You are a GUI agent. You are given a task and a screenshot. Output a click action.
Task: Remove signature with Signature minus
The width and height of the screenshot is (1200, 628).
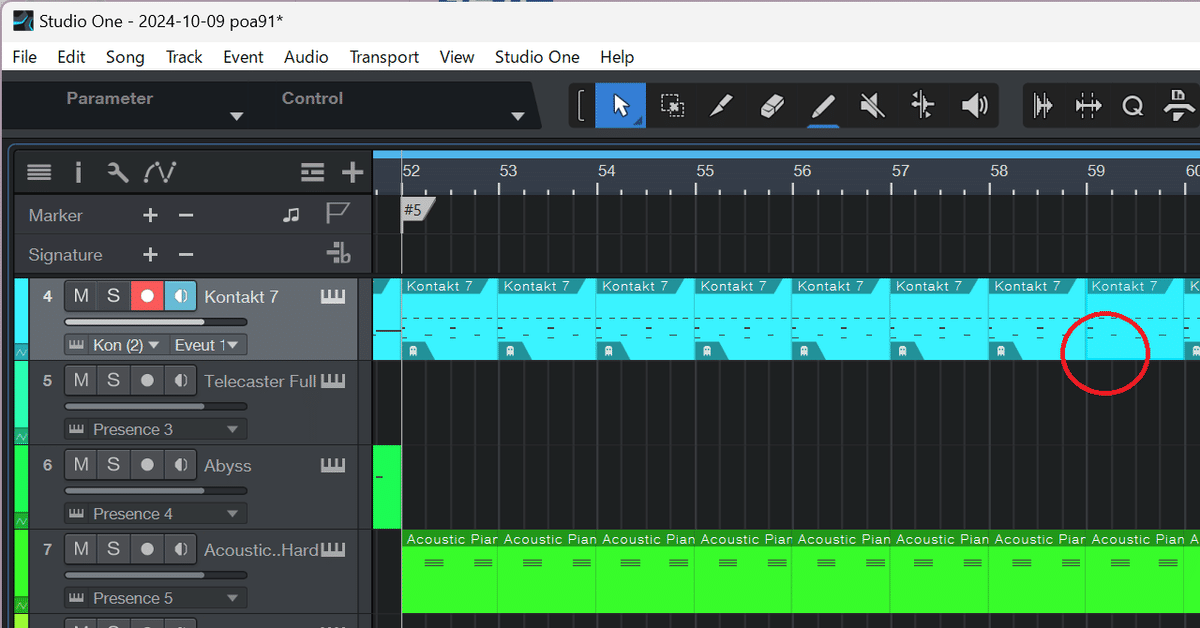(185, 255)
